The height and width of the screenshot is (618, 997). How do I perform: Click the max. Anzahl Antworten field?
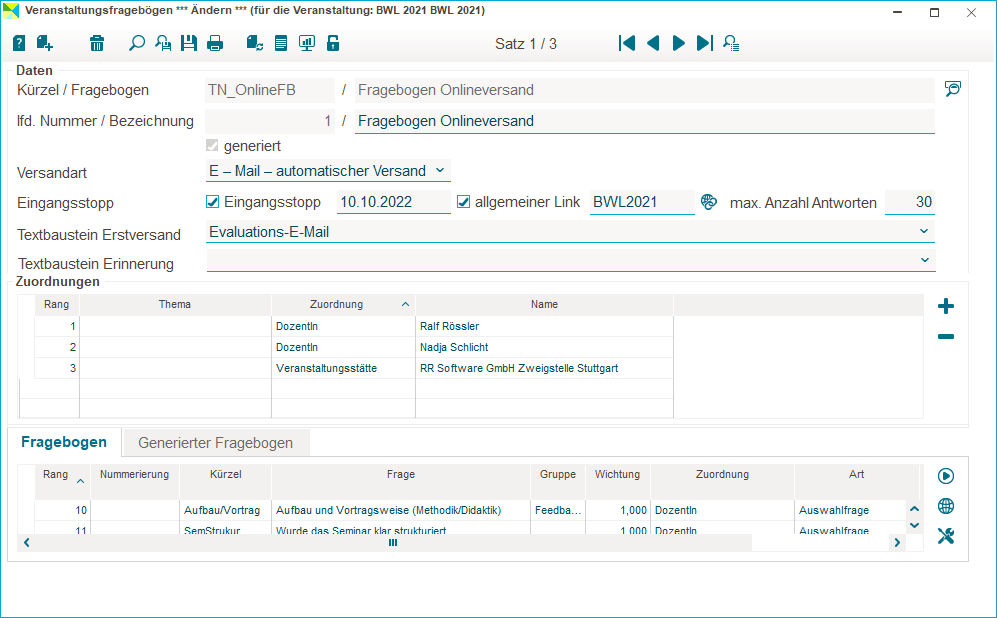(909, 202)
